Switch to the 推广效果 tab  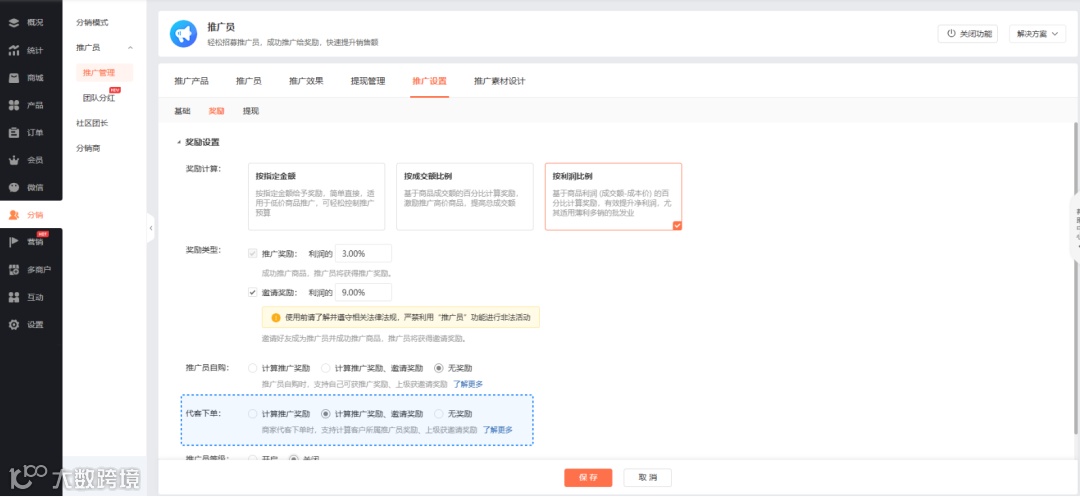[306, 81]
